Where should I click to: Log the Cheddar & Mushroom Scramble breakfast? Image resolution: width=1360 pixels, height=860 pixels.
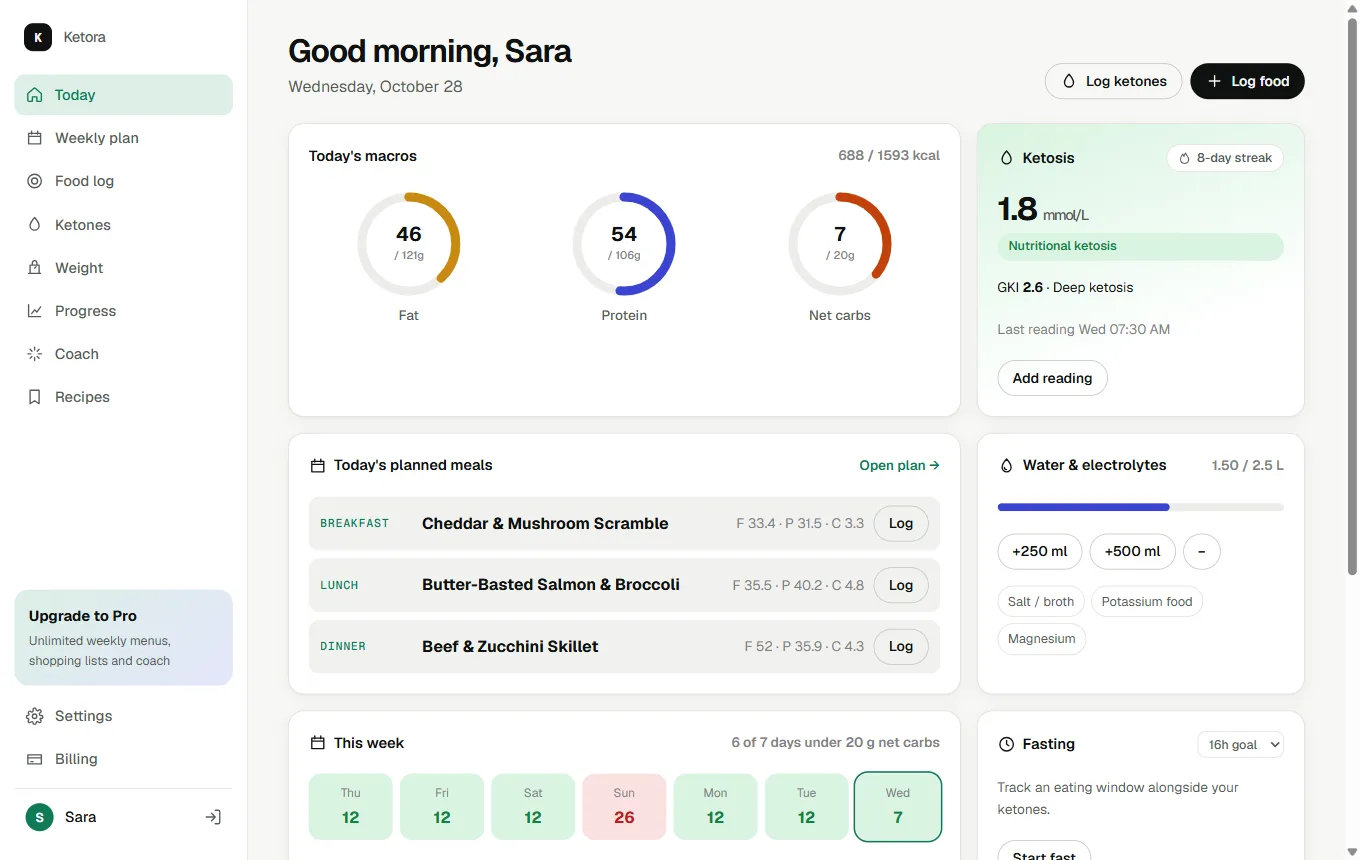901,523
